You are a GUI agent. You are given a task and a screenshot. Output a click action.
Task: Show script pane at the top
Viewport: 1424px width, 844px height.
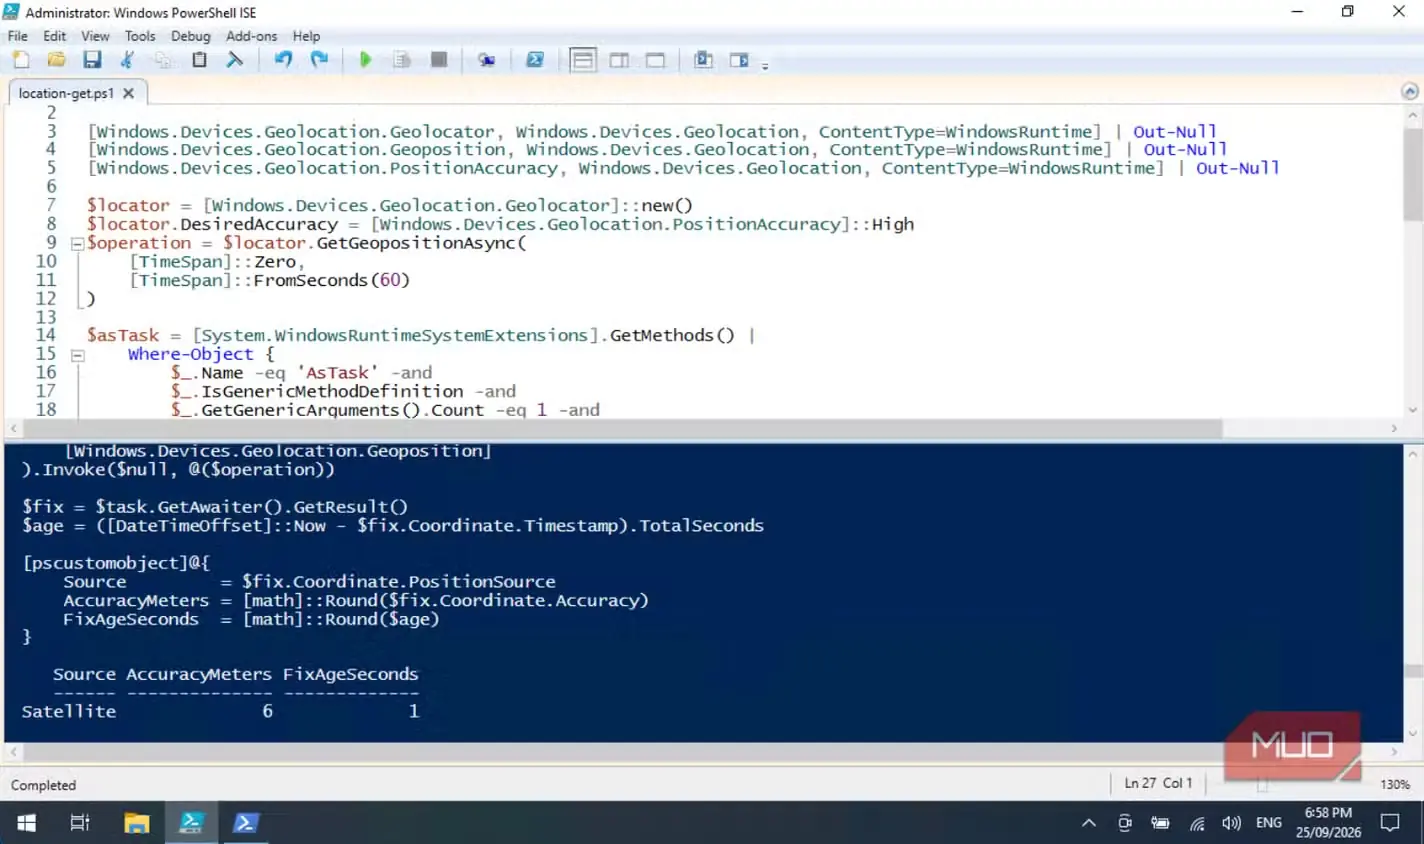pos(583,60)
